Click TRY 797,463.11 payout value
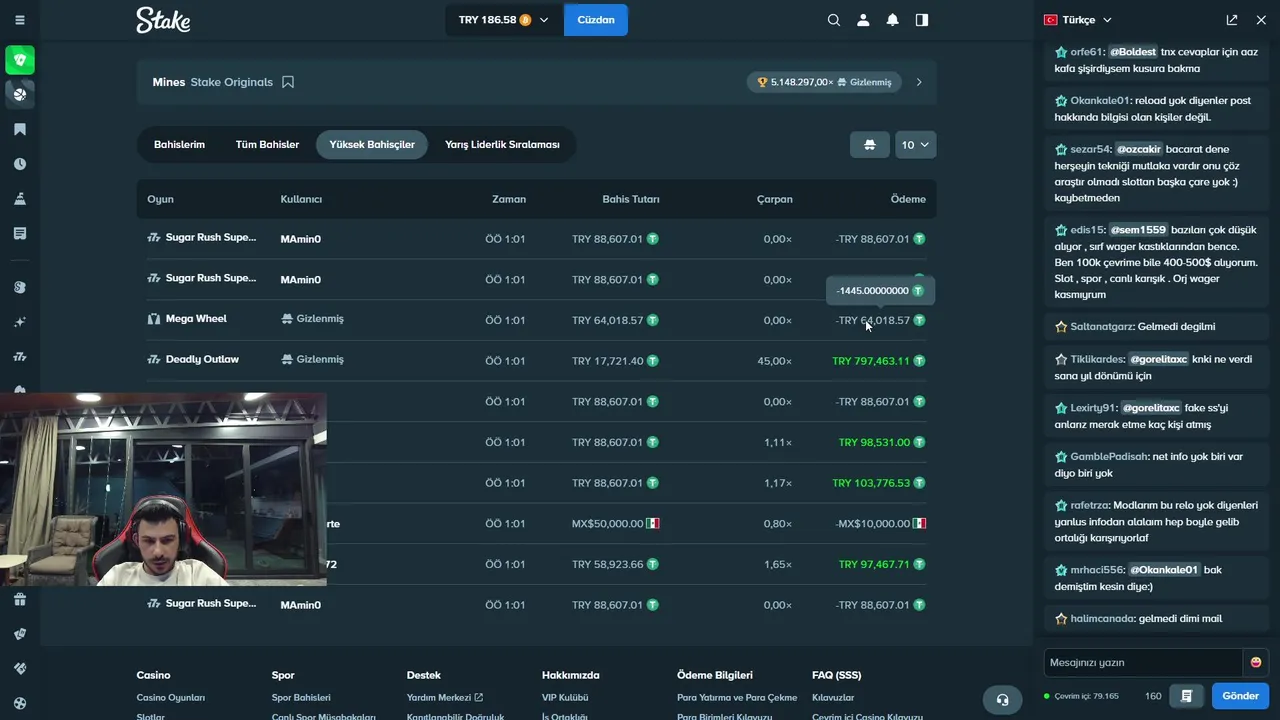 pyautogui.click(x=871, y=361)
